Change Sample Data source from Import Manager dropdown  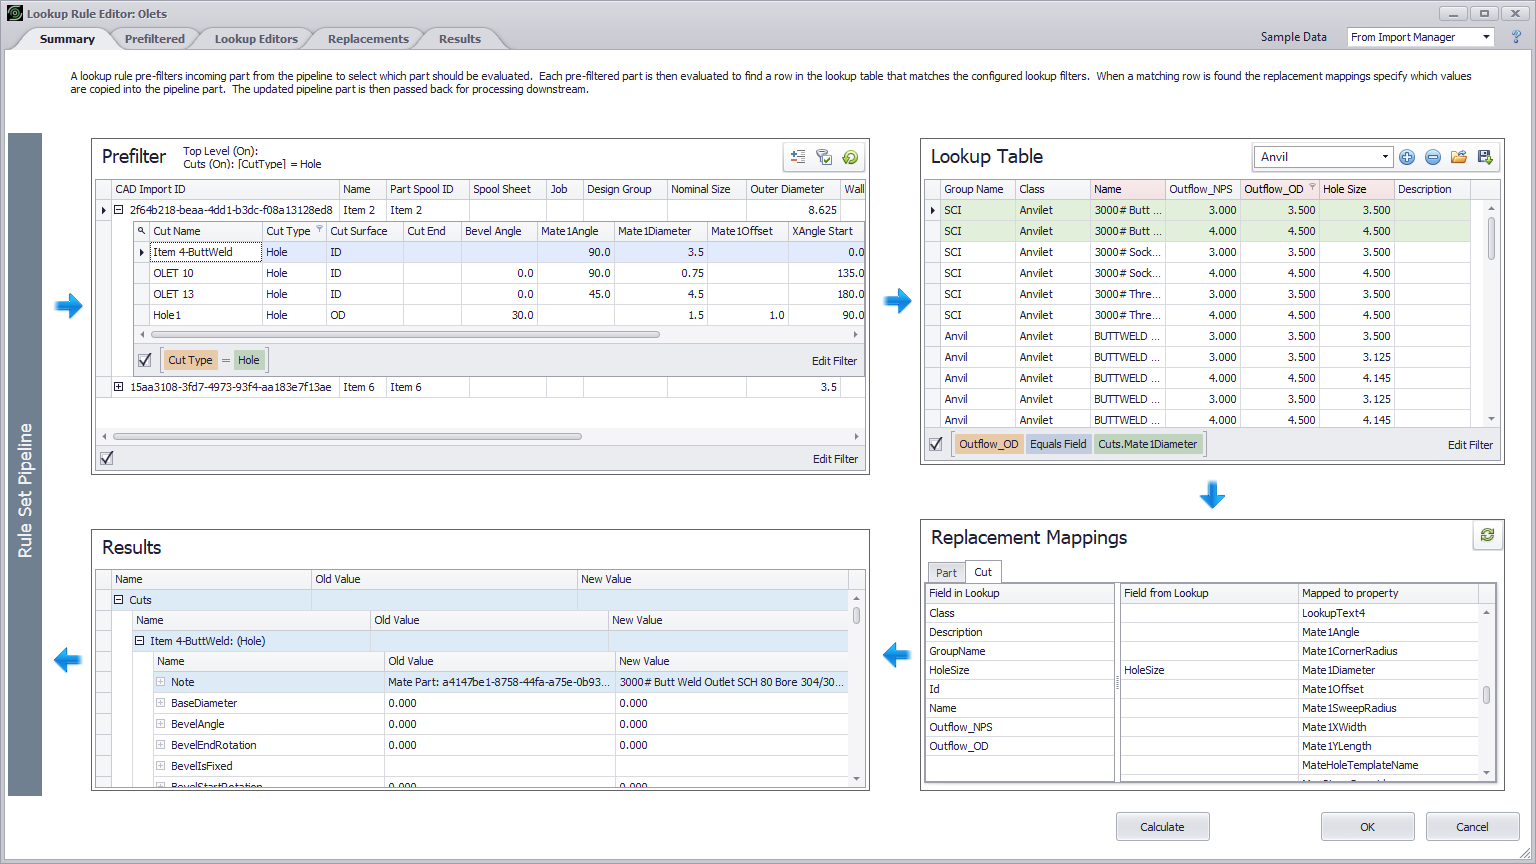(1488, 36)
